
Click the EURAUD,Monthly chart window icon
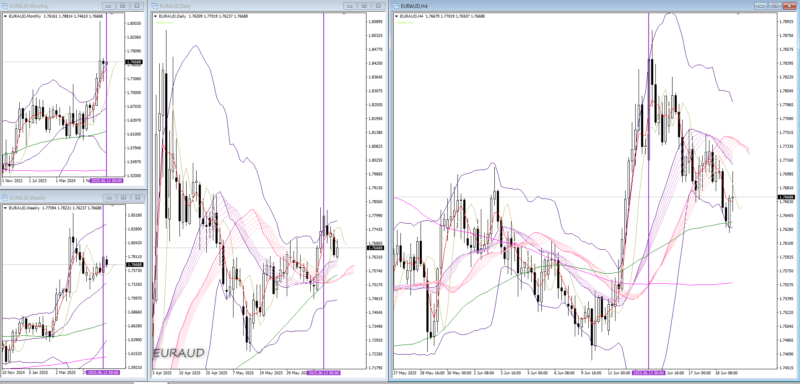tap(5, 6)
